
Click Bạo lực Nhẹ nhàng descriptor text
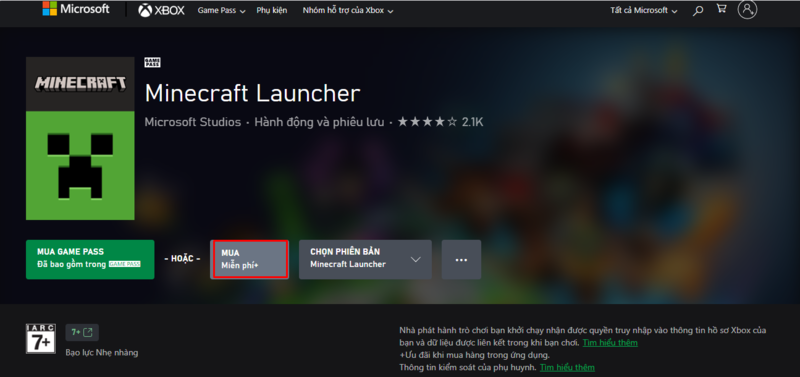(102, 353)
